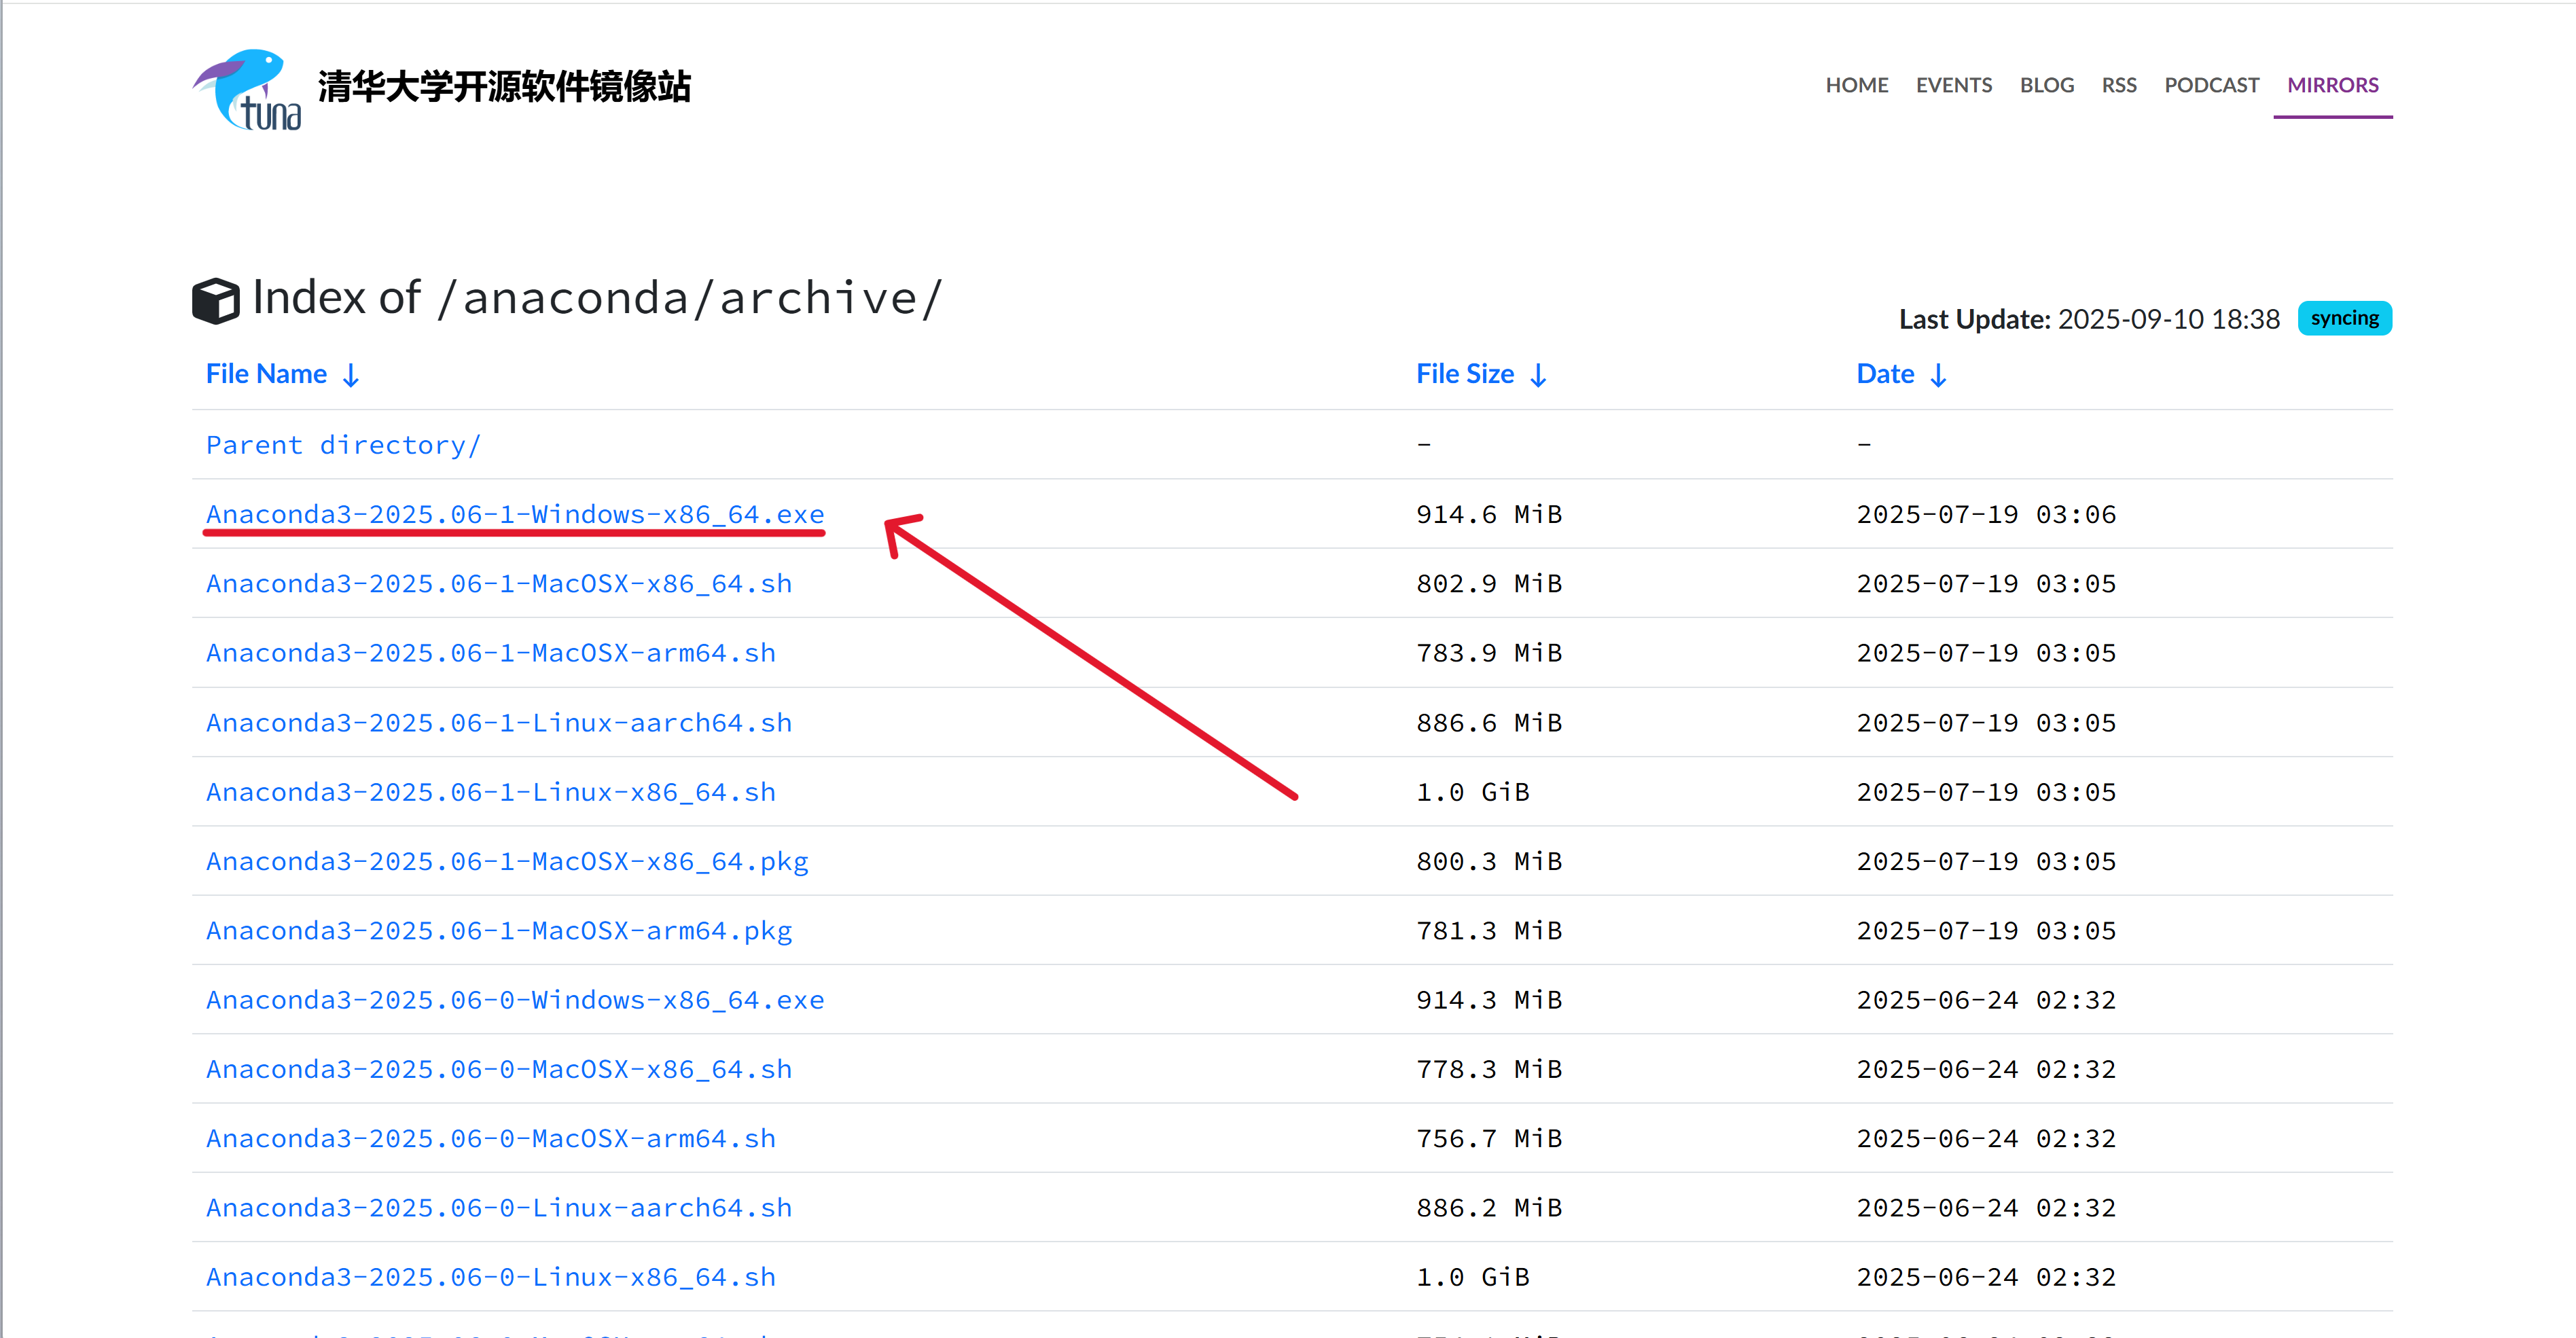Download Anaconda3-2025.06-1-MacOSX-arm64.sh

tap(490, 653)
